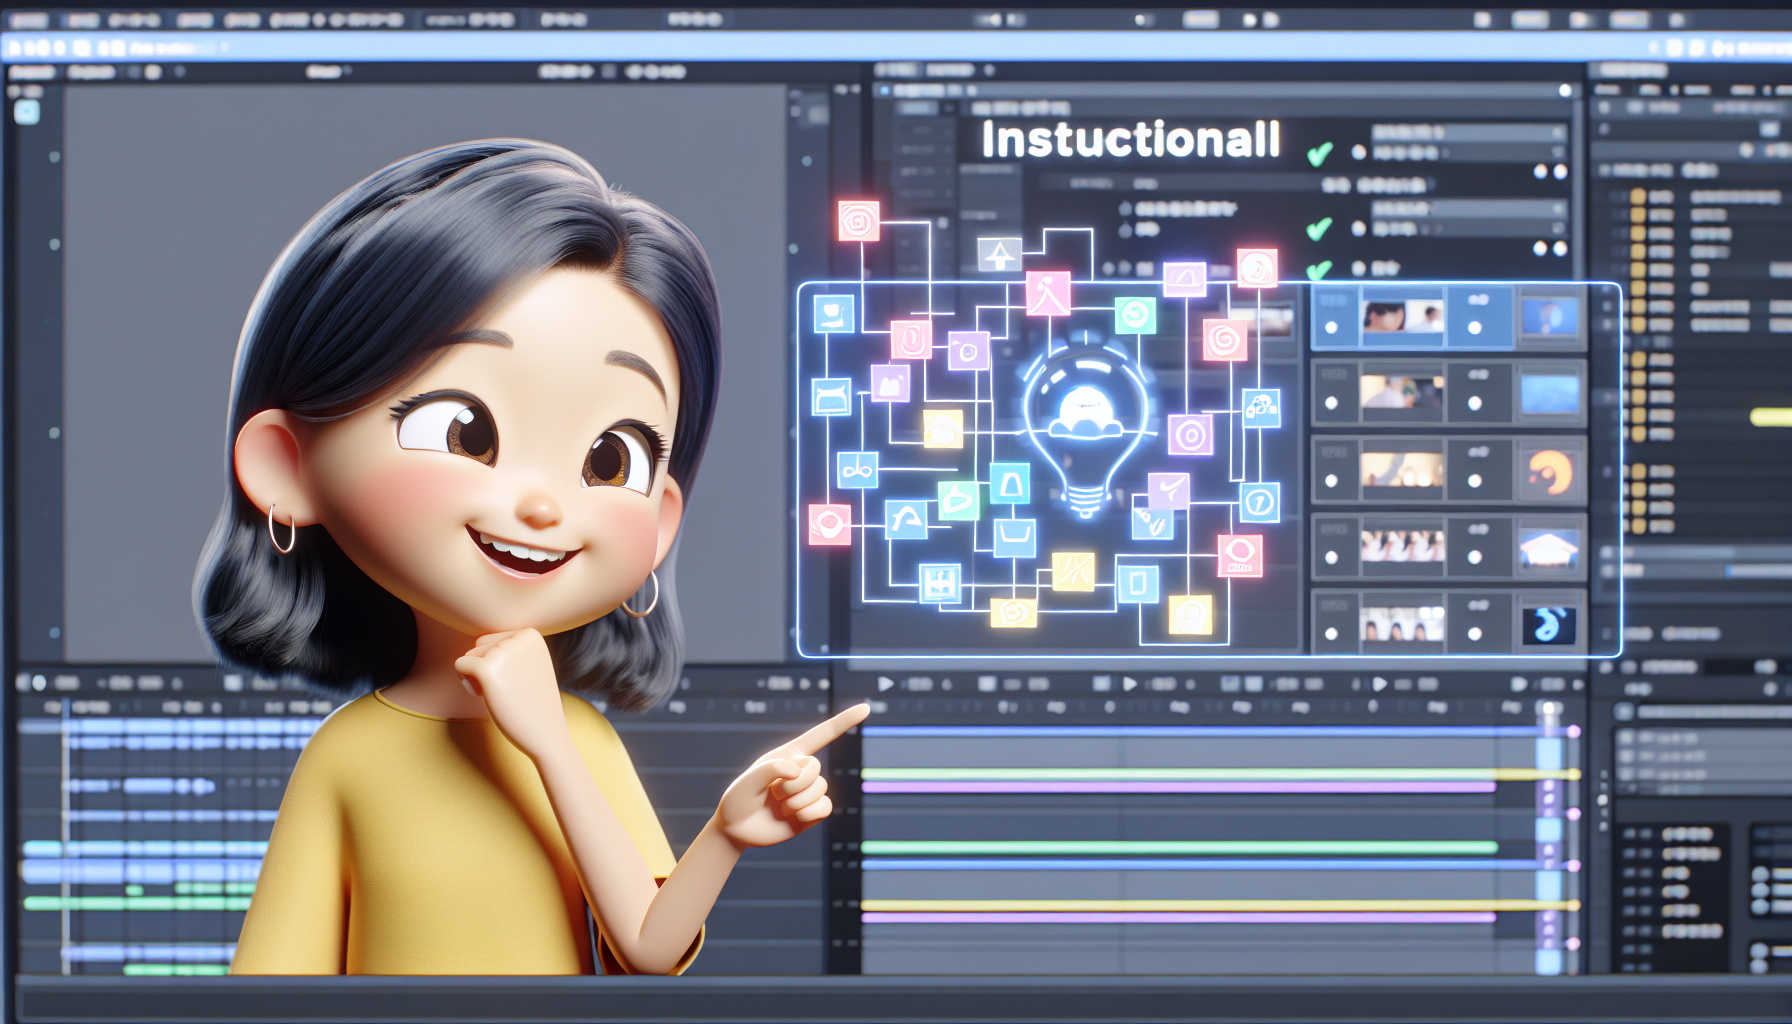Click the playhead marker at timeline right end
Viewport: 1792px width, 1024px height.
1549,710
